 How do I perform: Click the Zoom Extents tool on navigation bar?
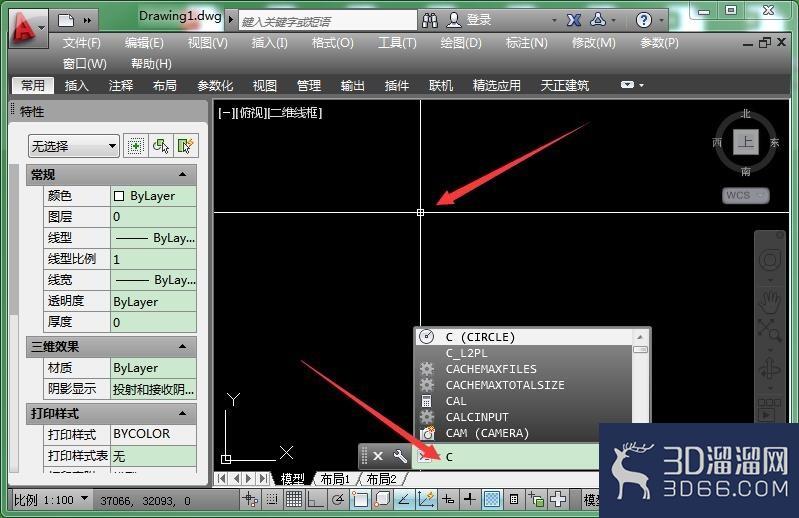(x=769, y=330)
